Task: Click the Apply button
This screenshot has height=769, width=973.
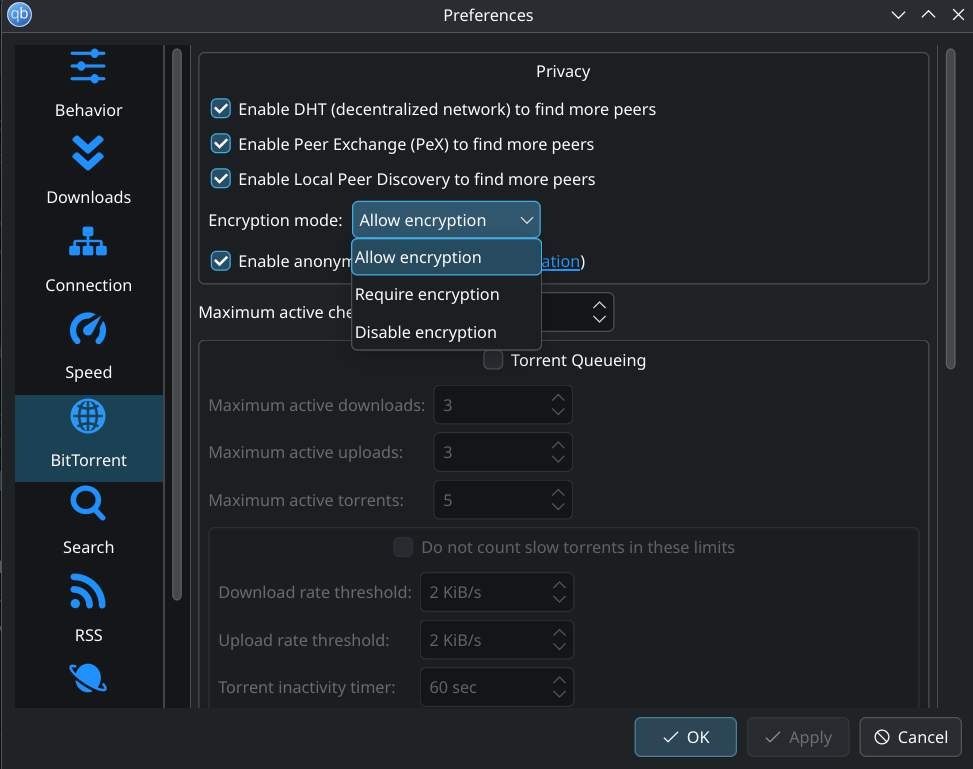Action: (x=797, y=737)
